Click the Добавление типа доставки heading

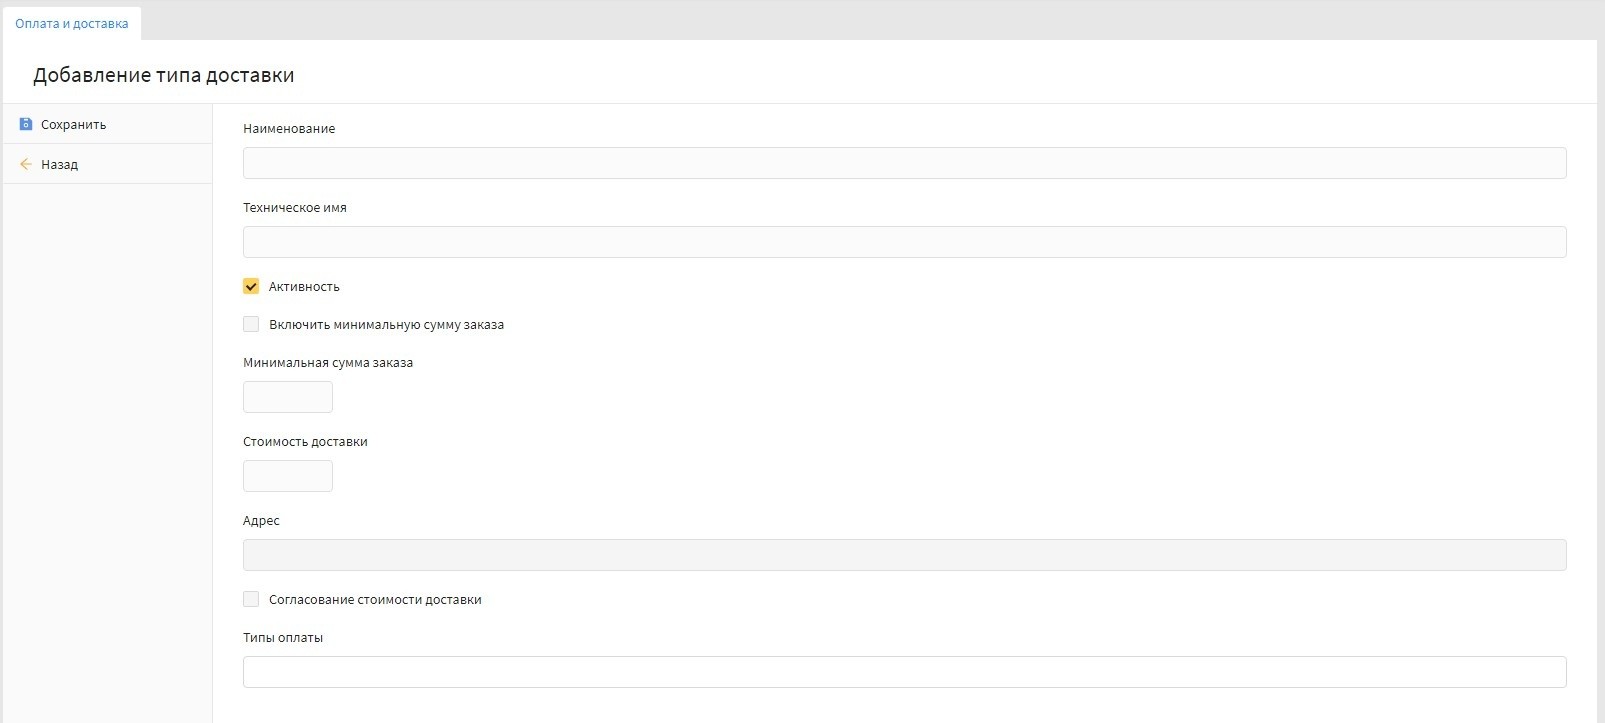pos(164,75)
